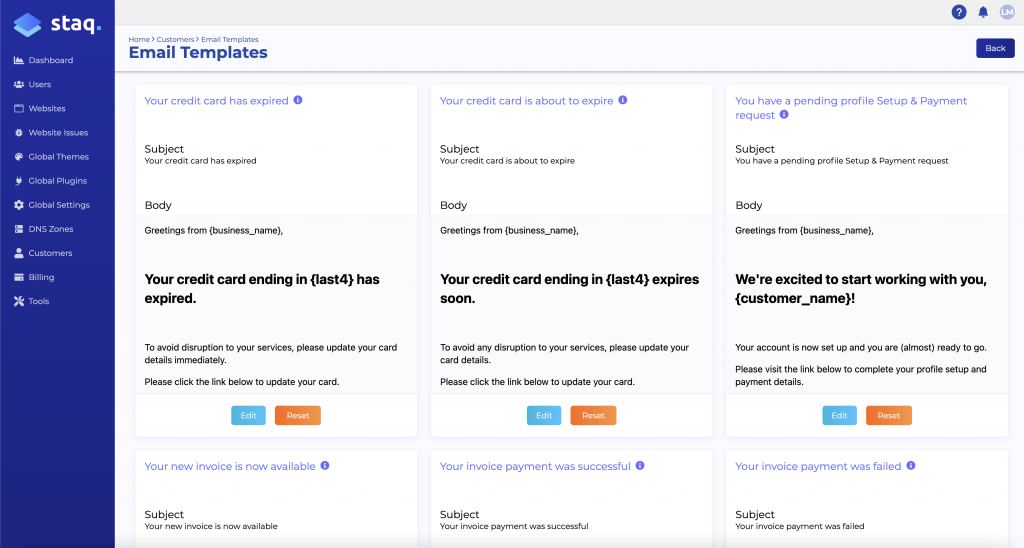Edit the 'credit card has expired' template

point(248,415)
